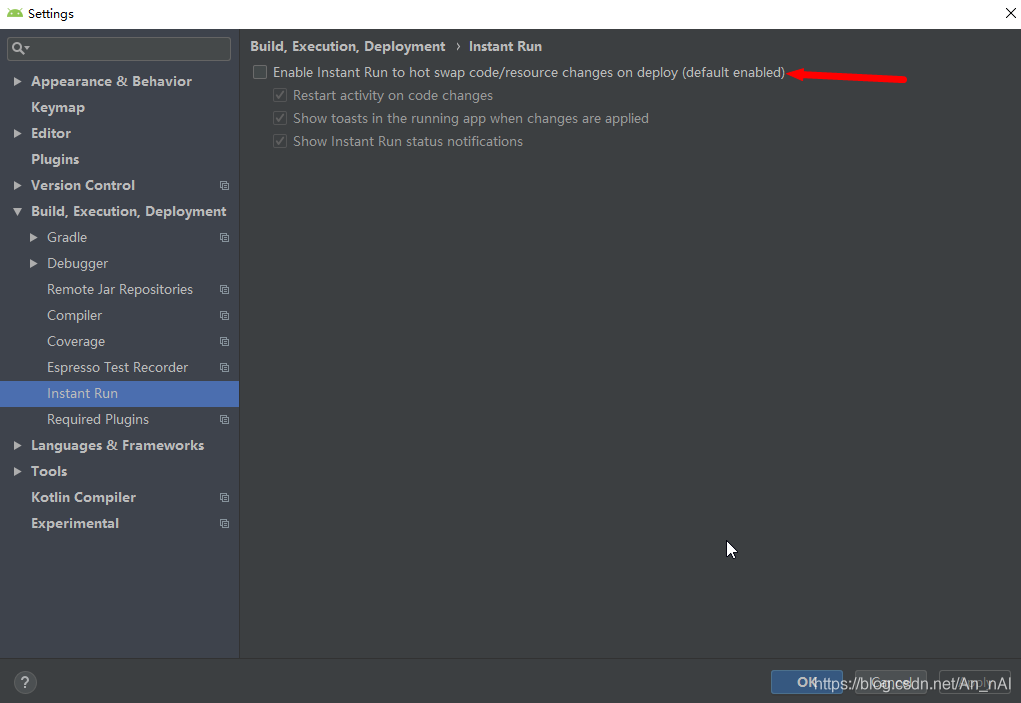This screenshot has width=1021, height=703.
Task: Close the Settings dialog window
Action: 1011,13
